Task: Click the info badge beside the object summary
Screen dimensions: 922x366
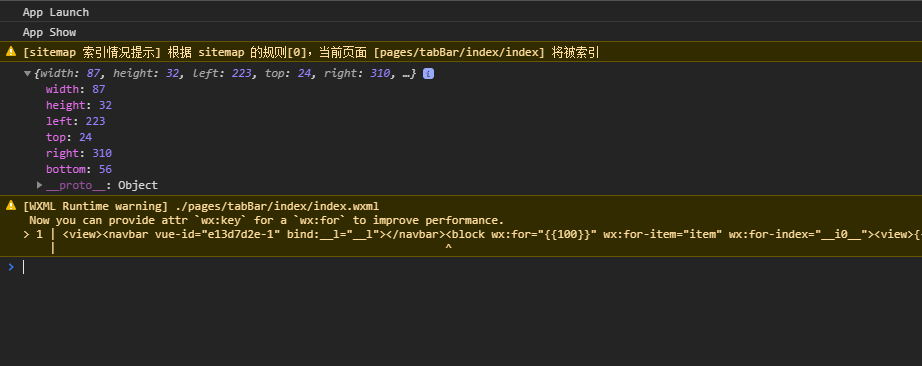Action: (x=428, y=74)
